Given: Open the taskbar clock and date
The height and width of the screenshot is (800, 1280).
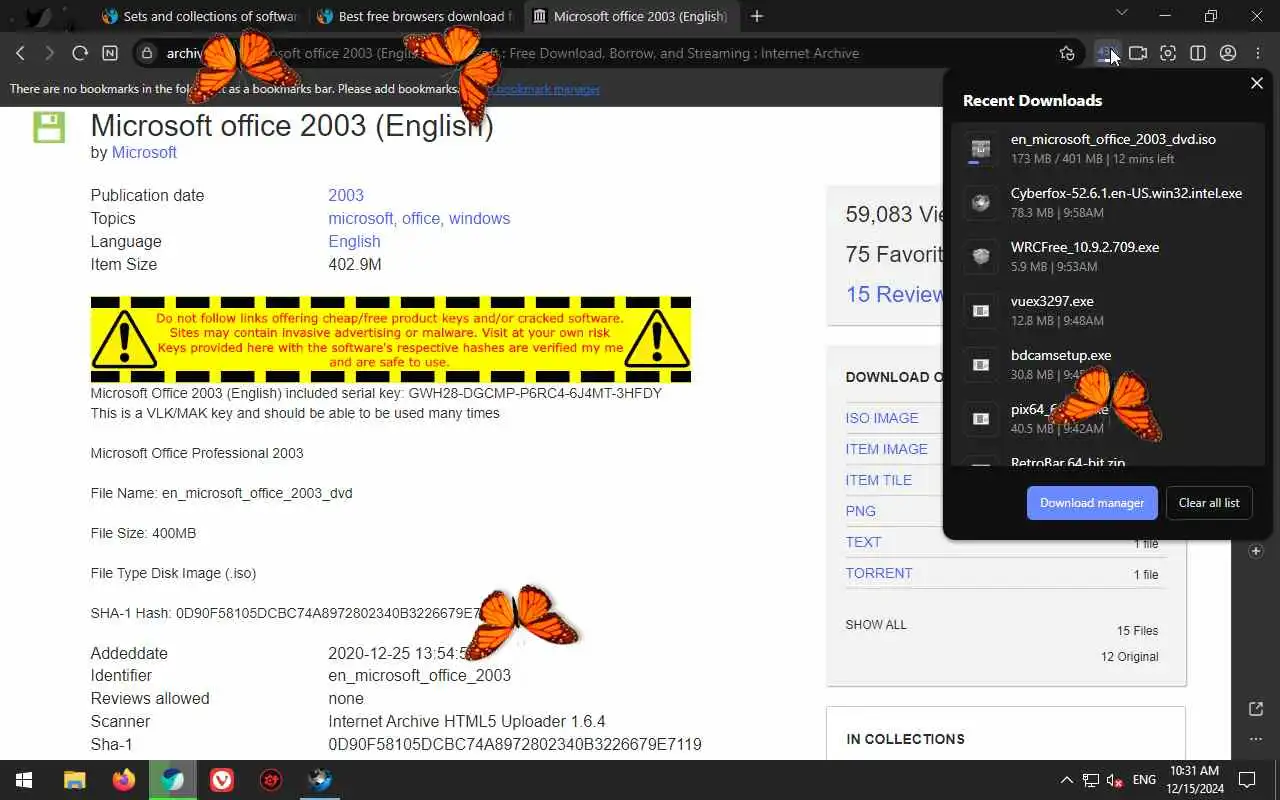Looking at the screenshot, I should (x=1194, y=780).
